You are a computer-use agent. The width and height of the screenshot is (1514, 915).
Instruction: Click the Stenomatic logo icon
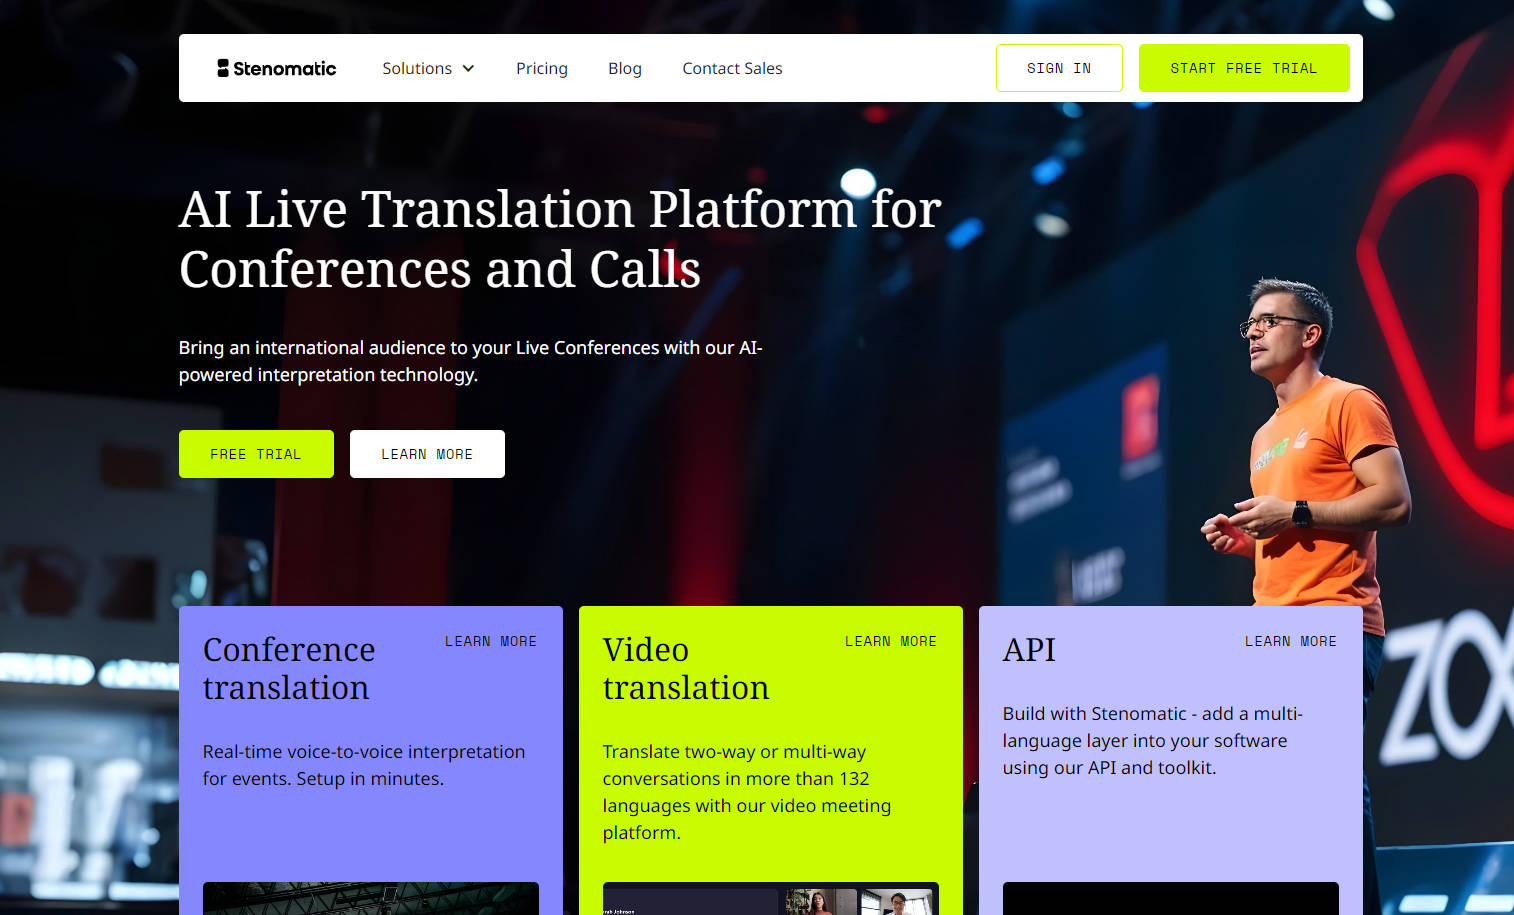coord(223,68)
